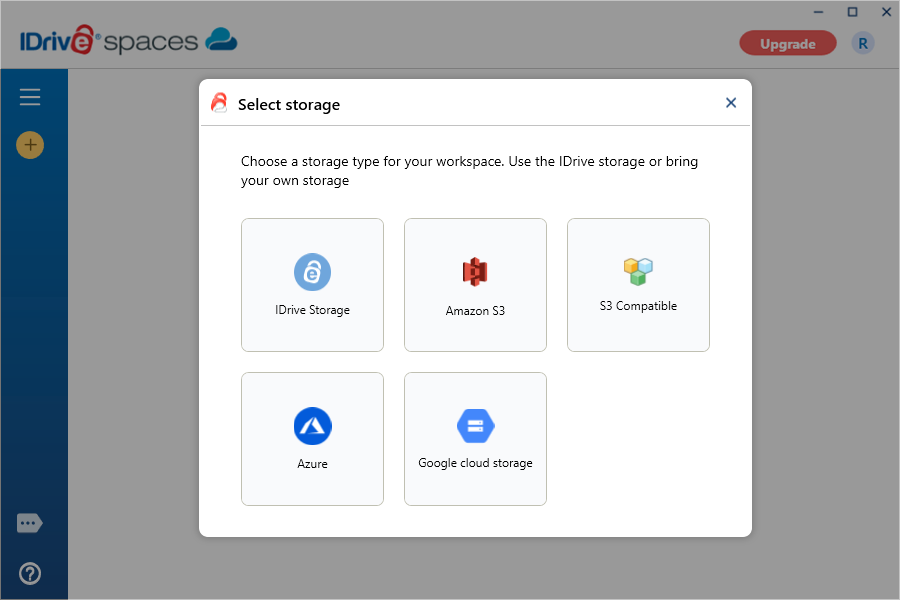Minimize the application window
The image size is (900, 600).
click(818, 11)
